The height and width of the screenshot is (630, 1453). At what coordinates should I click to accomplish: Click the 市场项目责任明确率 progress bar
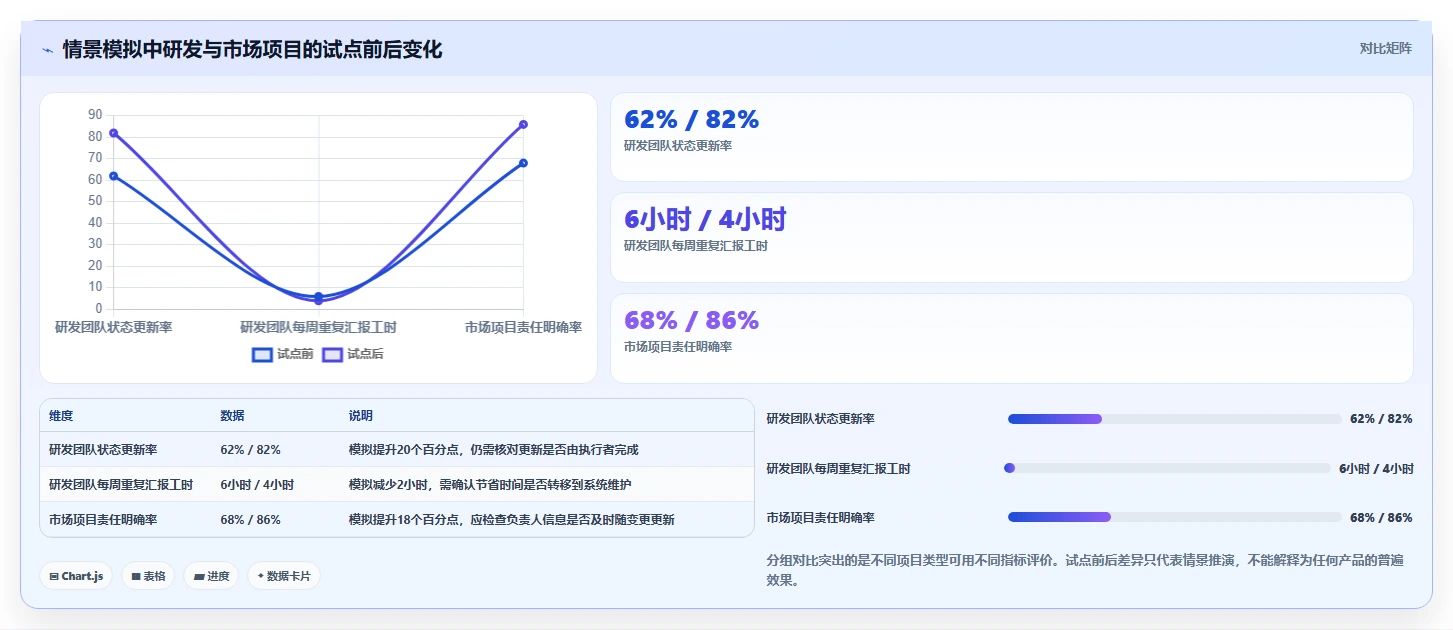1174,517
